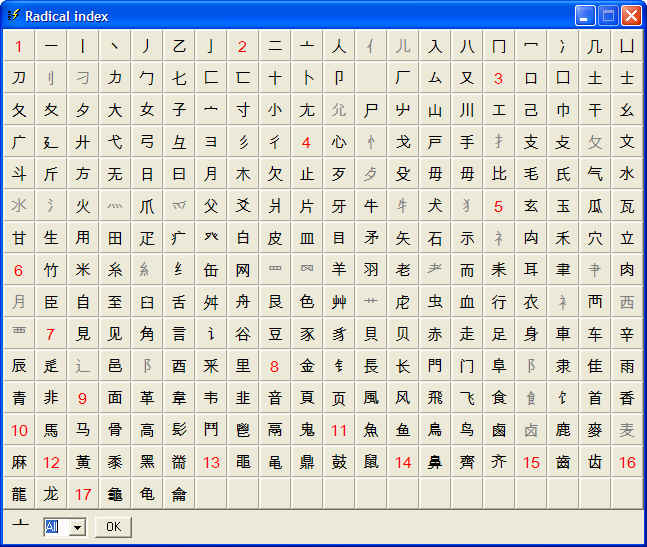Screen dimensions: 647x547
Task: Choose the radical 山 (mountain)
Action: tap(435, 110)
